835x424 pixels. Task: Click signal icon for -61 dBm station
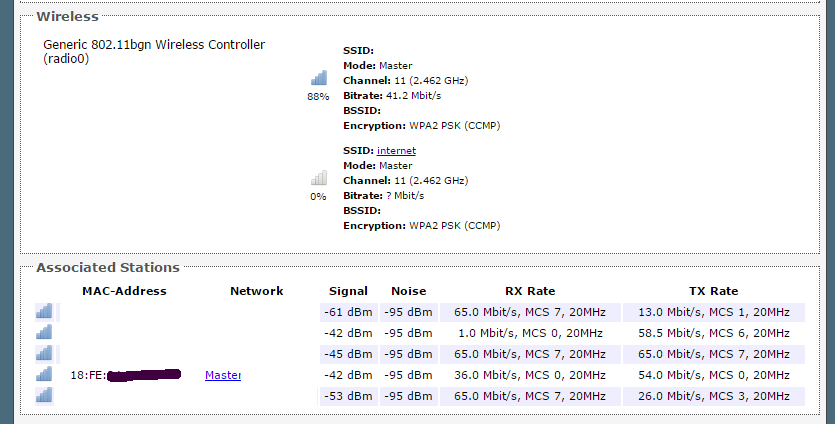point(44,311)
